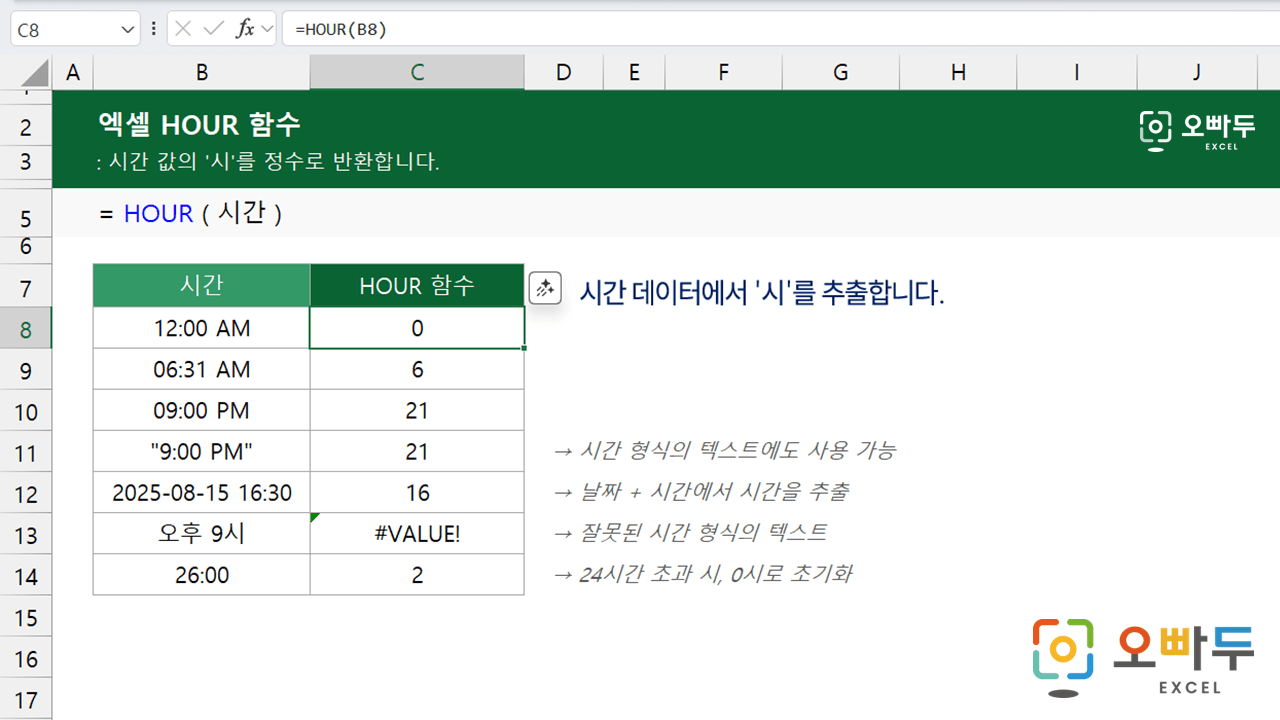Expand the Name Box dropdown arrow
Viewport: 1280px width, 720px height.
tap(128, 30)
